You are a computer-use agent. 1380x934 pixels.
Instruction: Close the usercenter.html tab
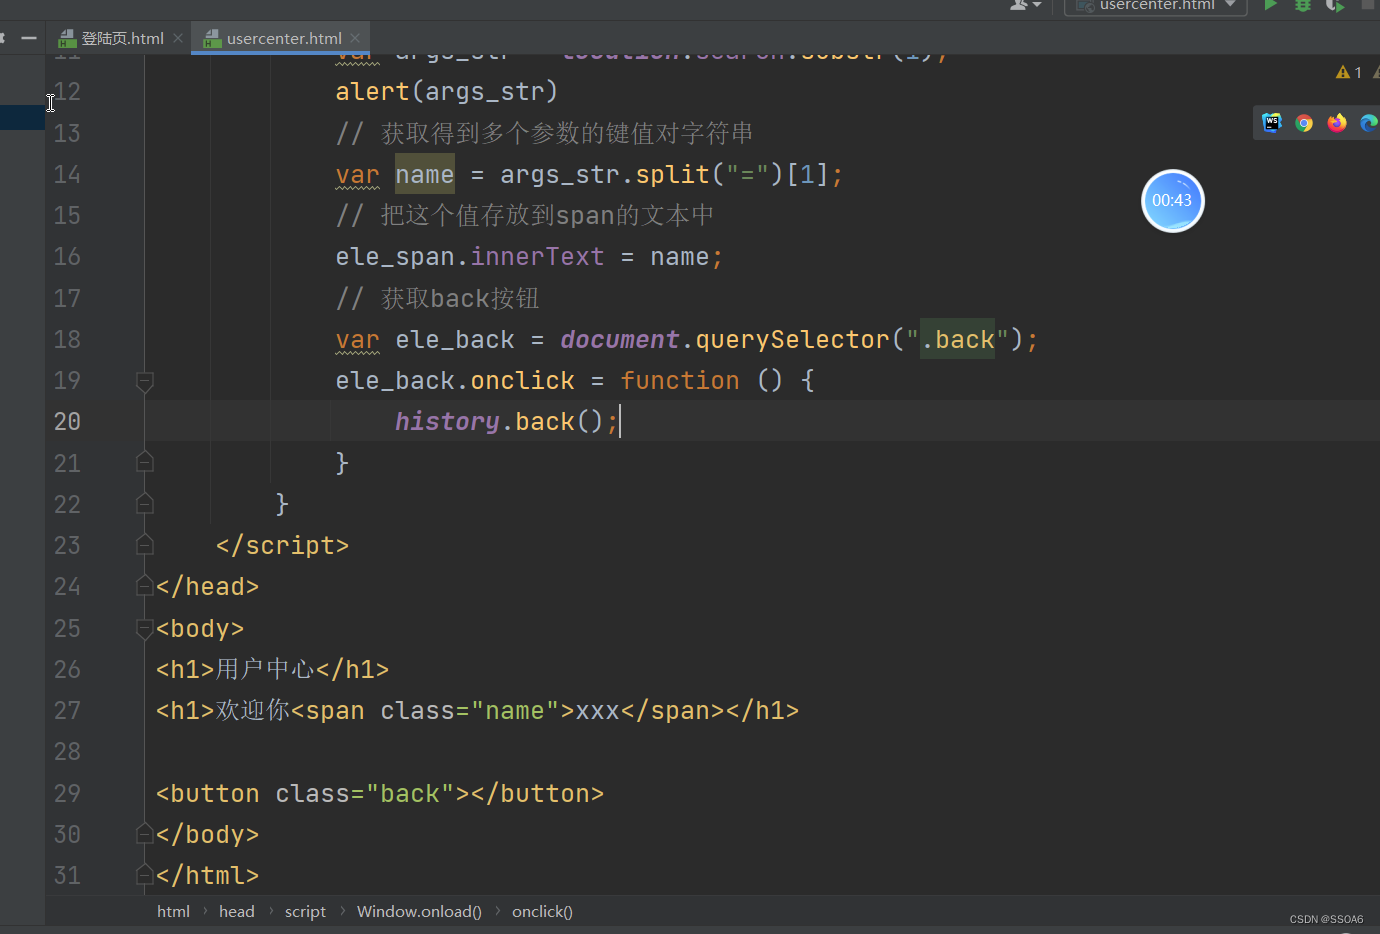[355, 38]
